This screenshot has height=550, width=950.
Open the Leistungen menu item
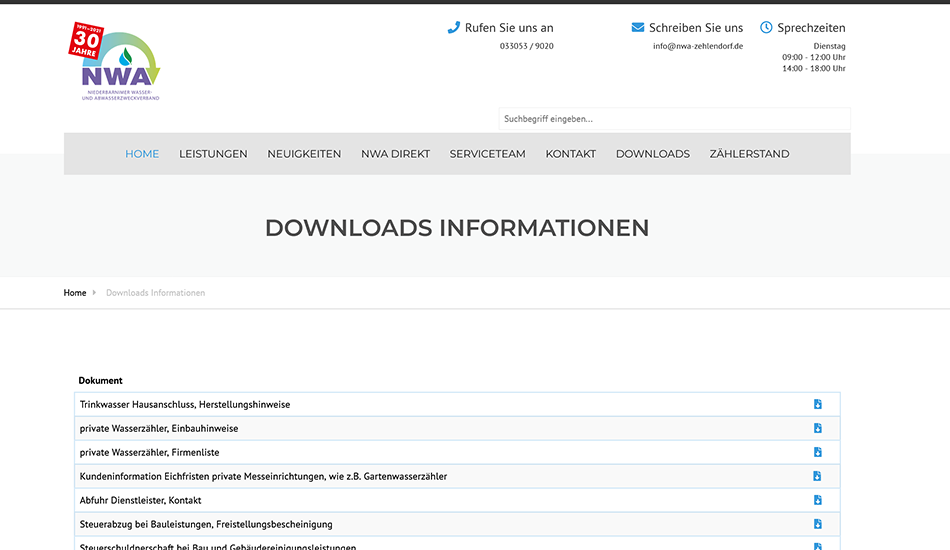click(213, 154)
